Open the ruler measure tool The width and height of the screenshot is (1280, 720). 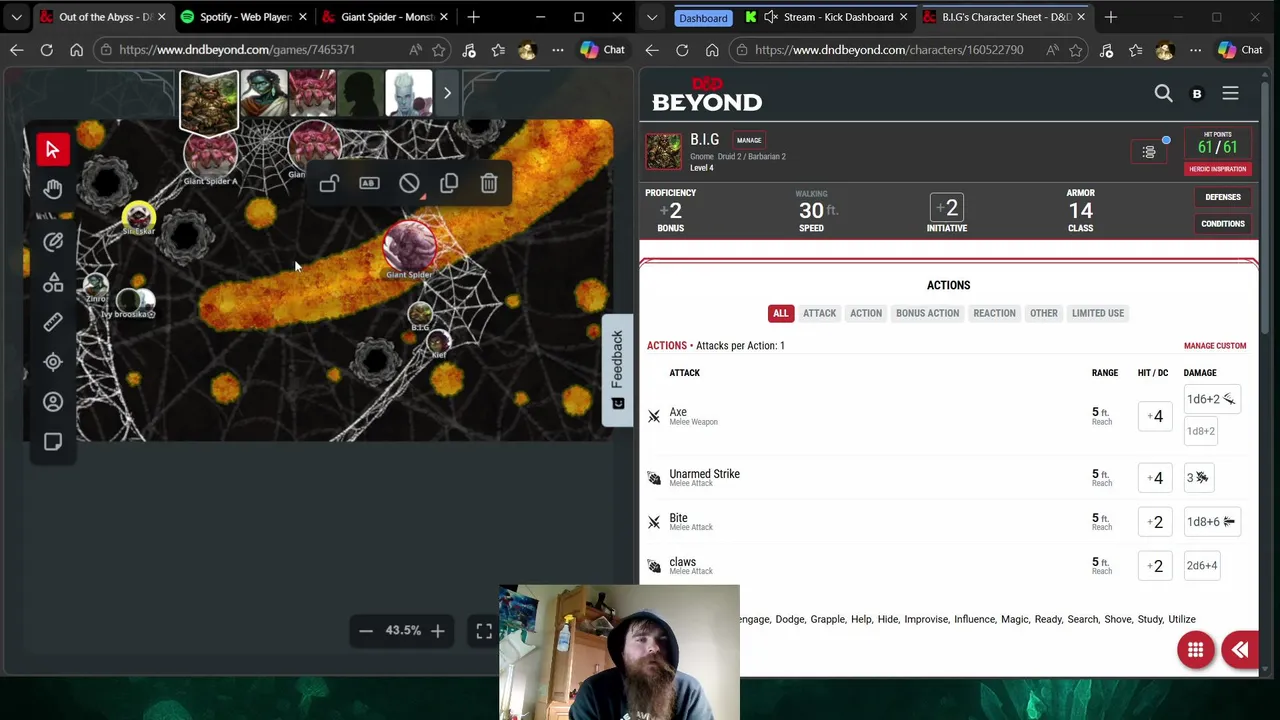pos(53,321)
